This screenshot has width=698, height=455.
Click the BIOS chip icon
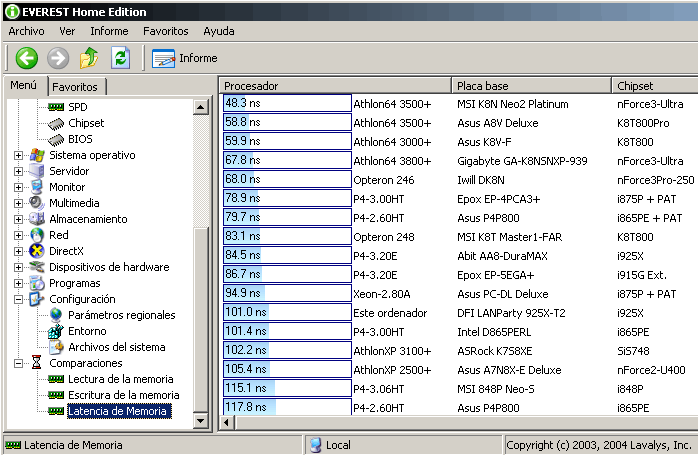[x=56, y=139]
